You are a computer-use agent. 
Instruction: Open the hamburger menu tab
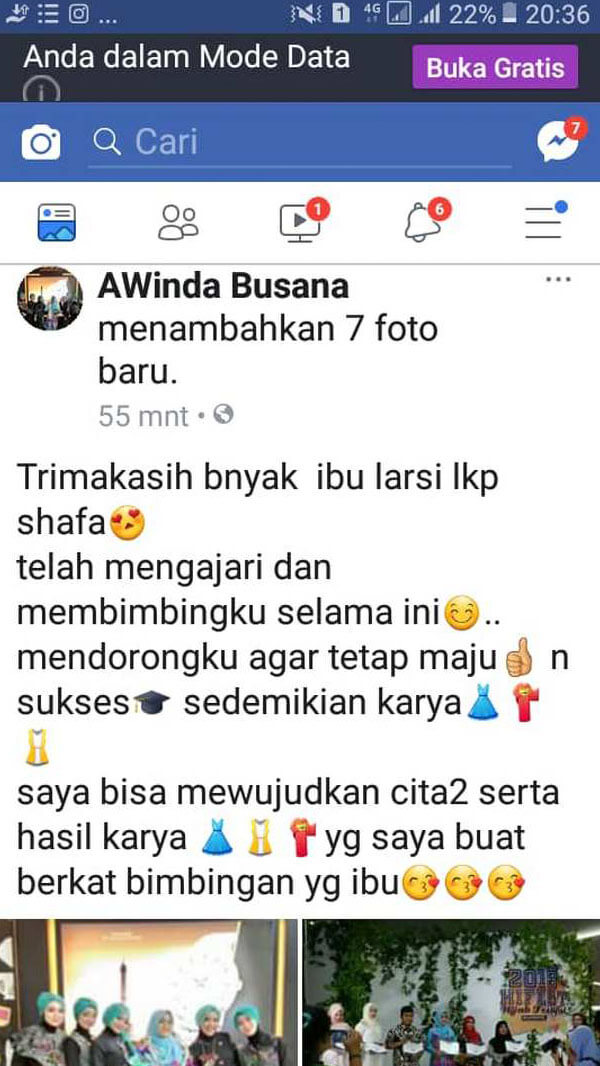pyautogui.click(x=545, y=220)
